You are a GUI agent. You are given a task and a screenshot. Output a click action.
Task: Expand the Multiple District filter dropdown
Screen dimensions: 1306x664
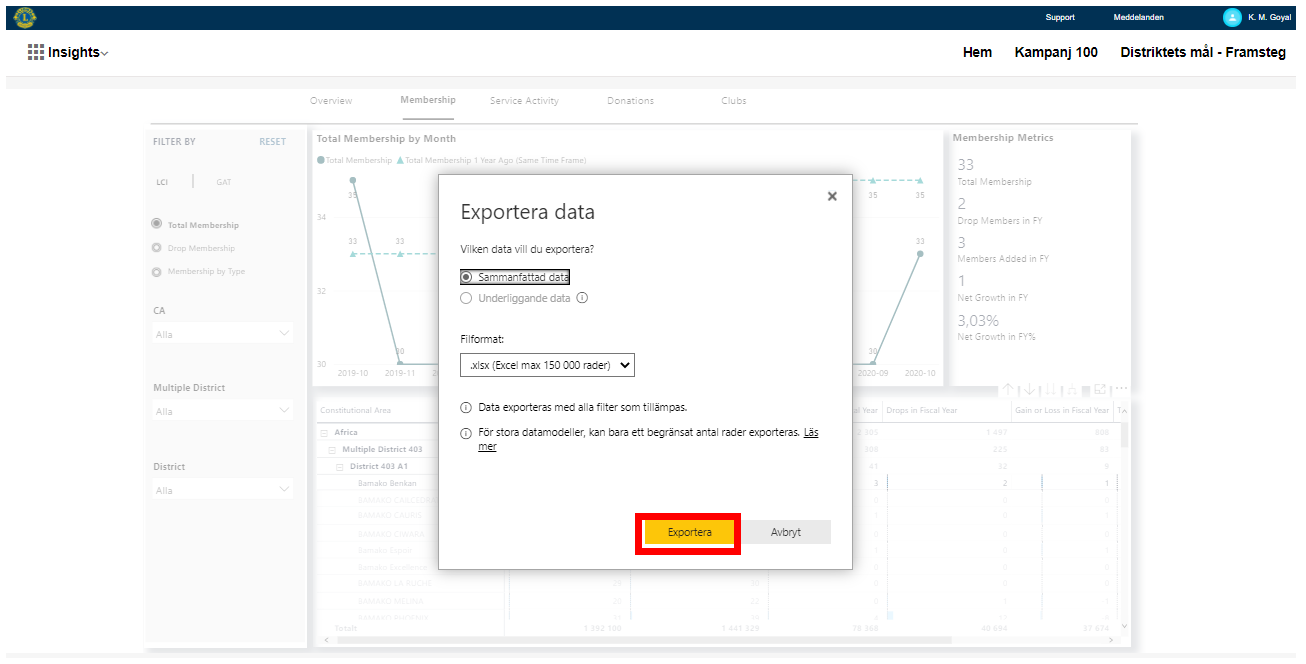coord(222,411)
